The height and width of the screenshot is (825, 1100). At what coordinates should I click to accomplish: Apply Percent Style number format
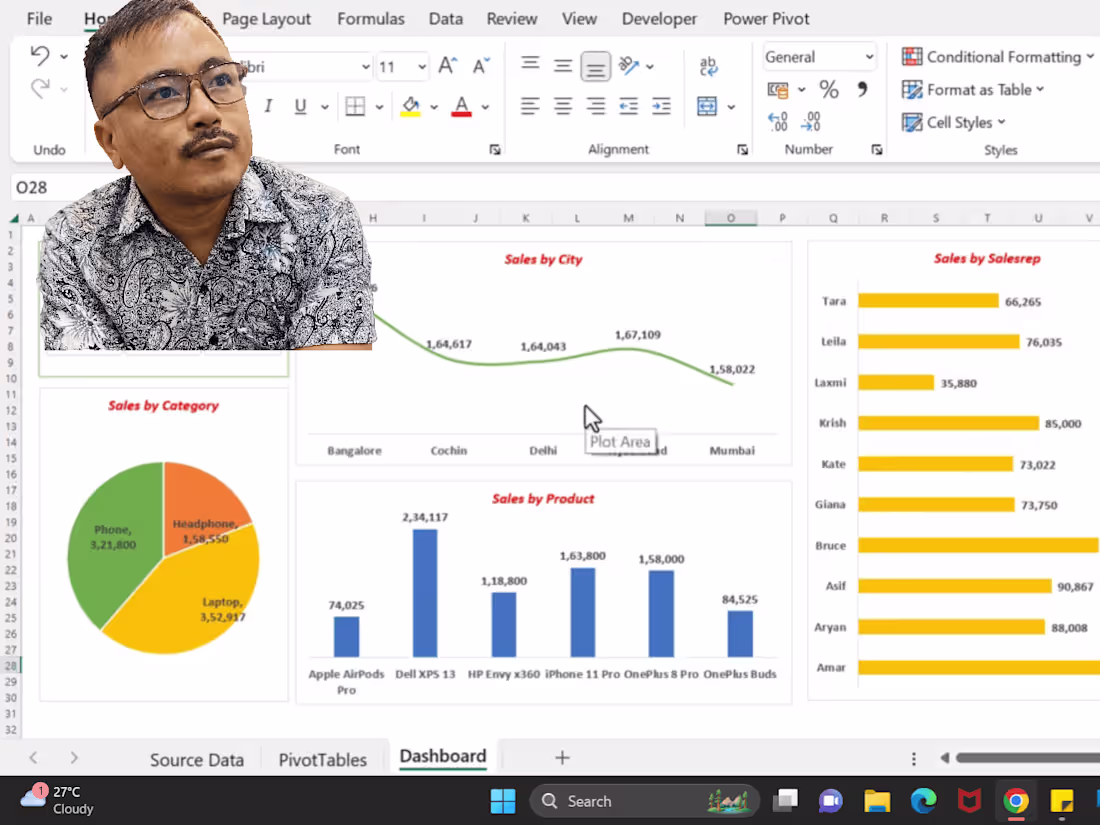point(828,90)
